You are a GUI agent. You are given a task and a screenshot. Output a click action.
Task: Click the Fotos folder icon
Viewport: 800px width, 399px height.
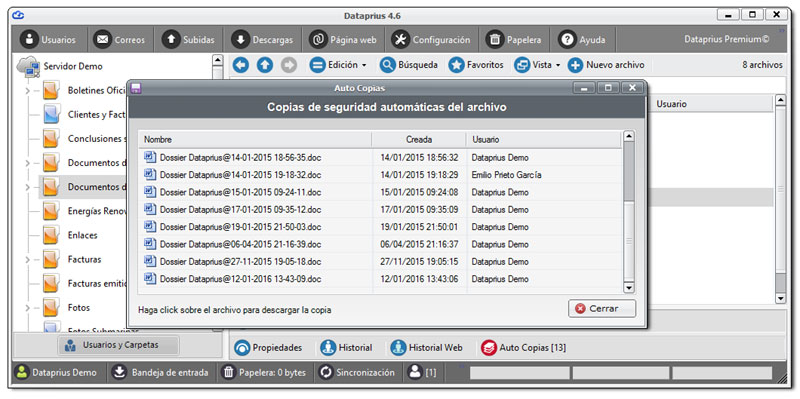coord(51,308)
